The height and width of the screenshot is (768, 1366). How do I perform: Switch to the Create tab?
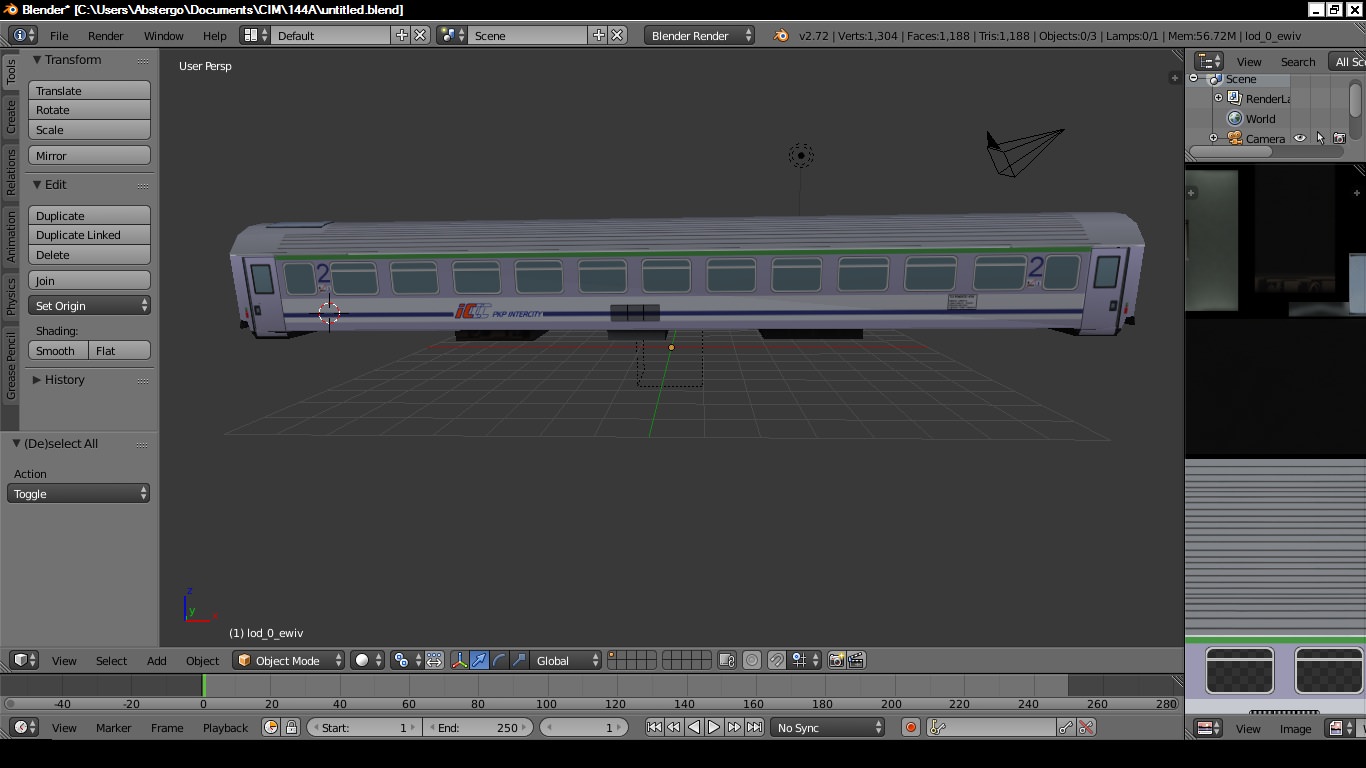(x=11, y=116)
